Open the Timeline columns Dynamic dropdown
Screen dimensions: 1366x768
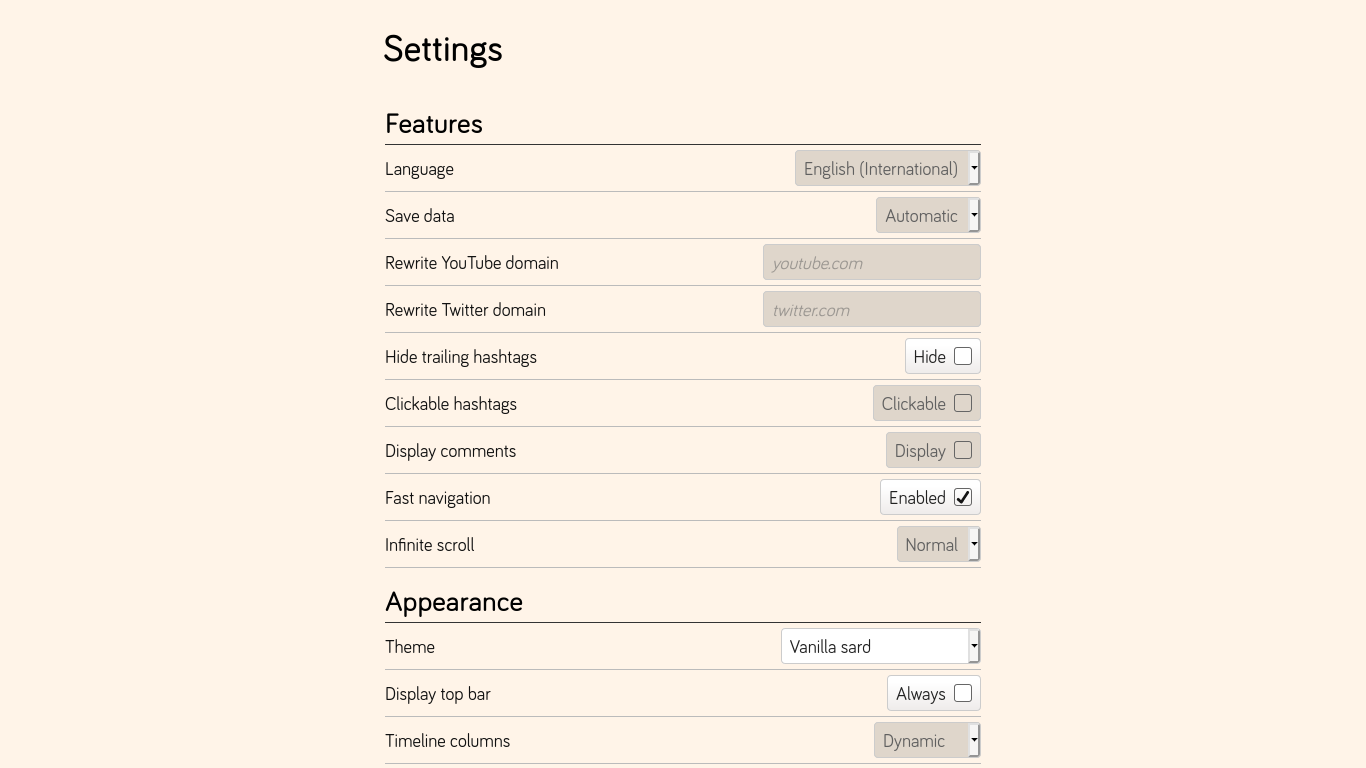tap(926, 741)
